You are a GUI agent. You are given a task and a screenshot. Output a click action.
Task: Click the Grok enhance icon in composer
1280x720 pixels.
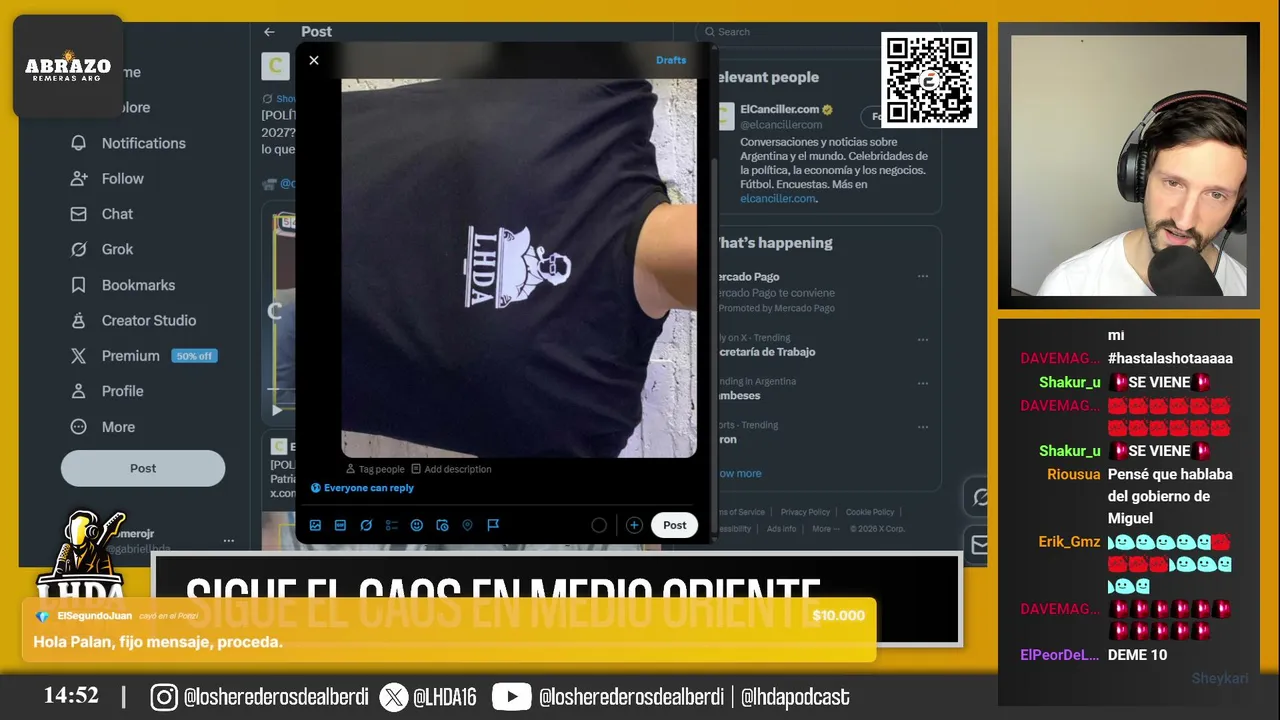point(366,525)
